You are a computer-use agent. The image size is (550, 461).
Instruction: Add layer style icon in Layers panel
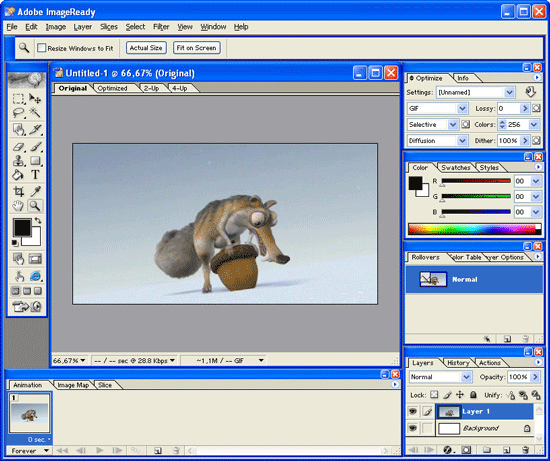(x=448, y=450)
